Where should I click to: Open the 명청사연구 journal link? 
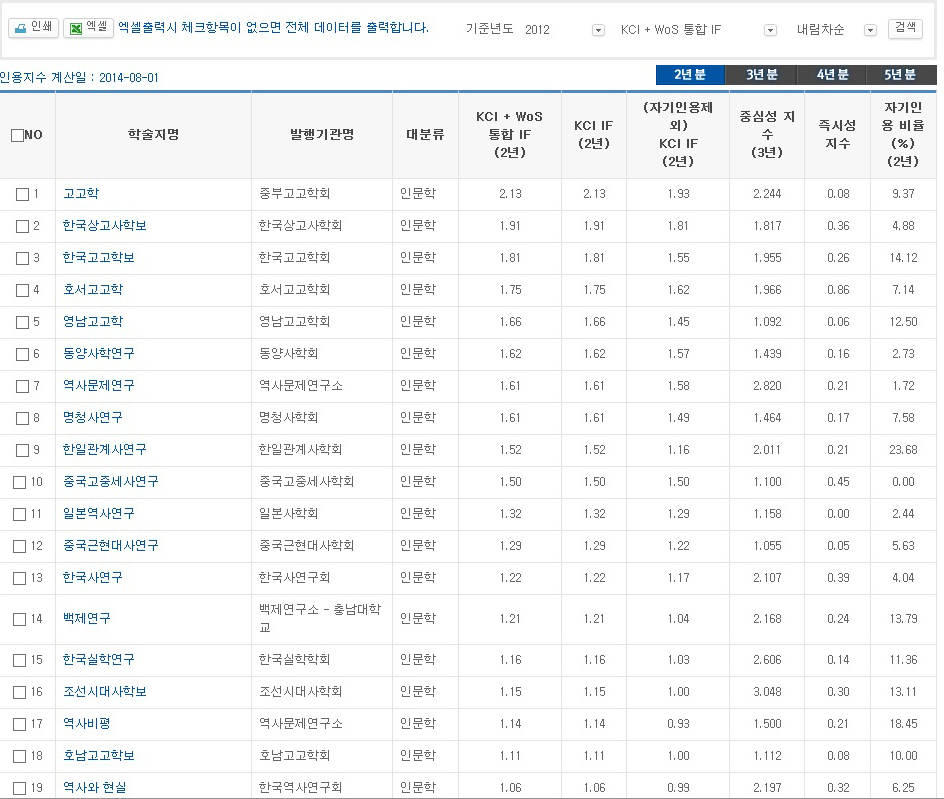[93, 417]
